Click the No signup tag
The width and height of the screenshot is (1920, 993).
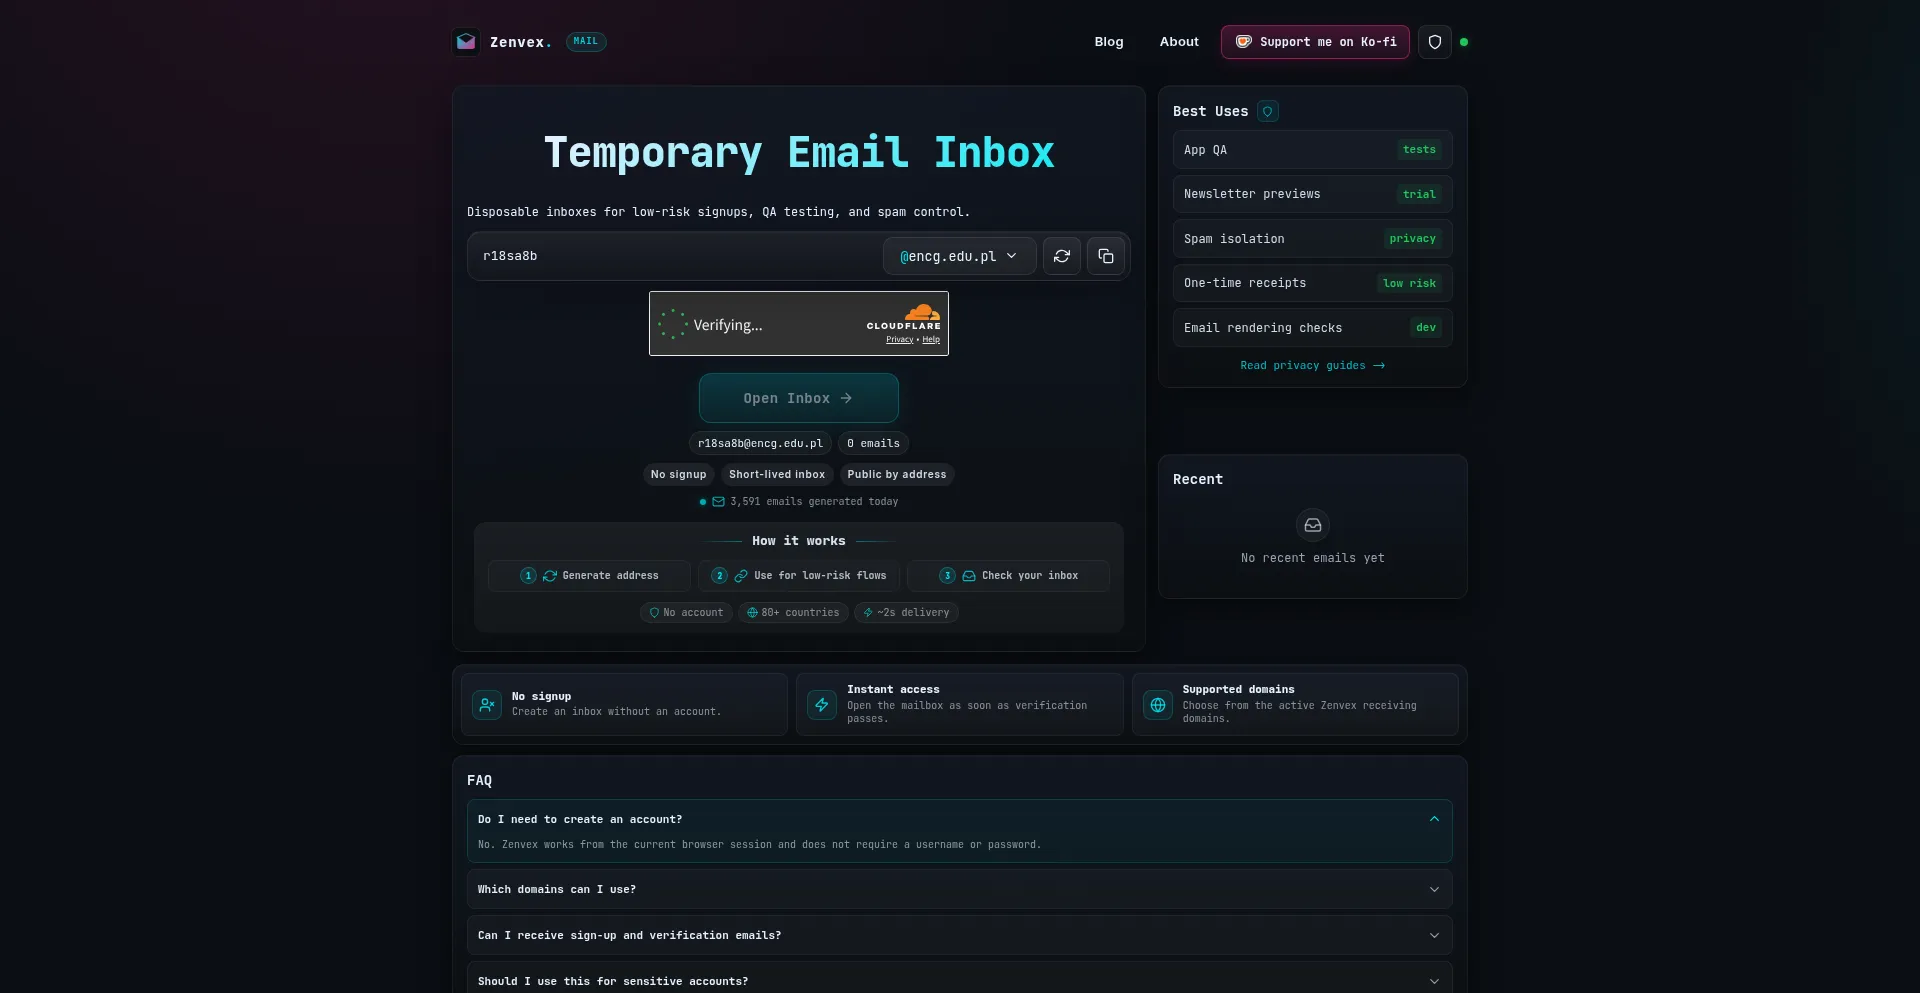click(678, 474)
